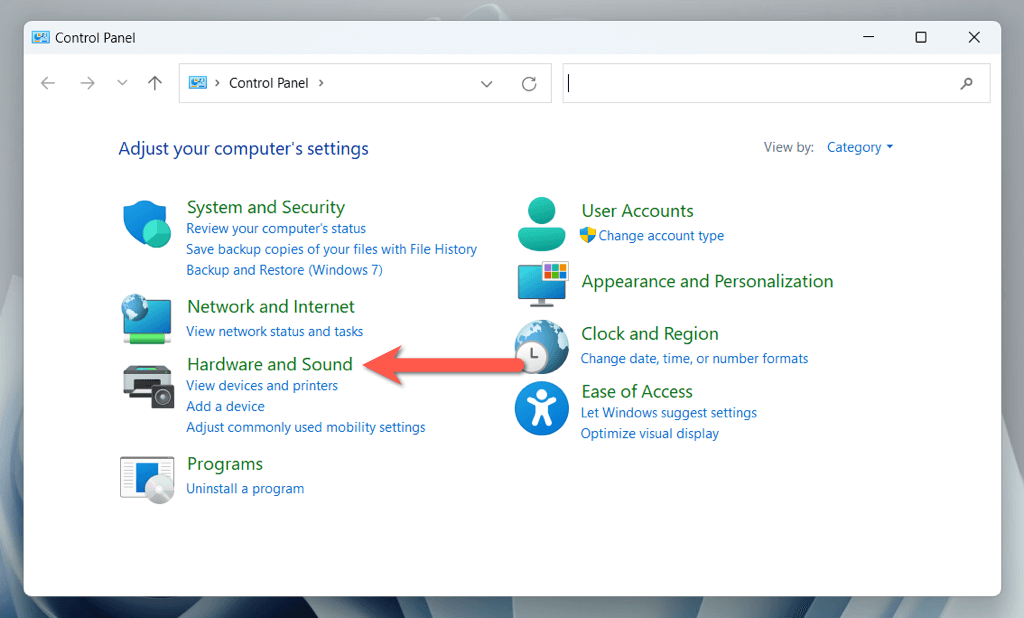Click the Network and Internet globe icon
Screen dimensions: 1024x618
coord(147,320)
